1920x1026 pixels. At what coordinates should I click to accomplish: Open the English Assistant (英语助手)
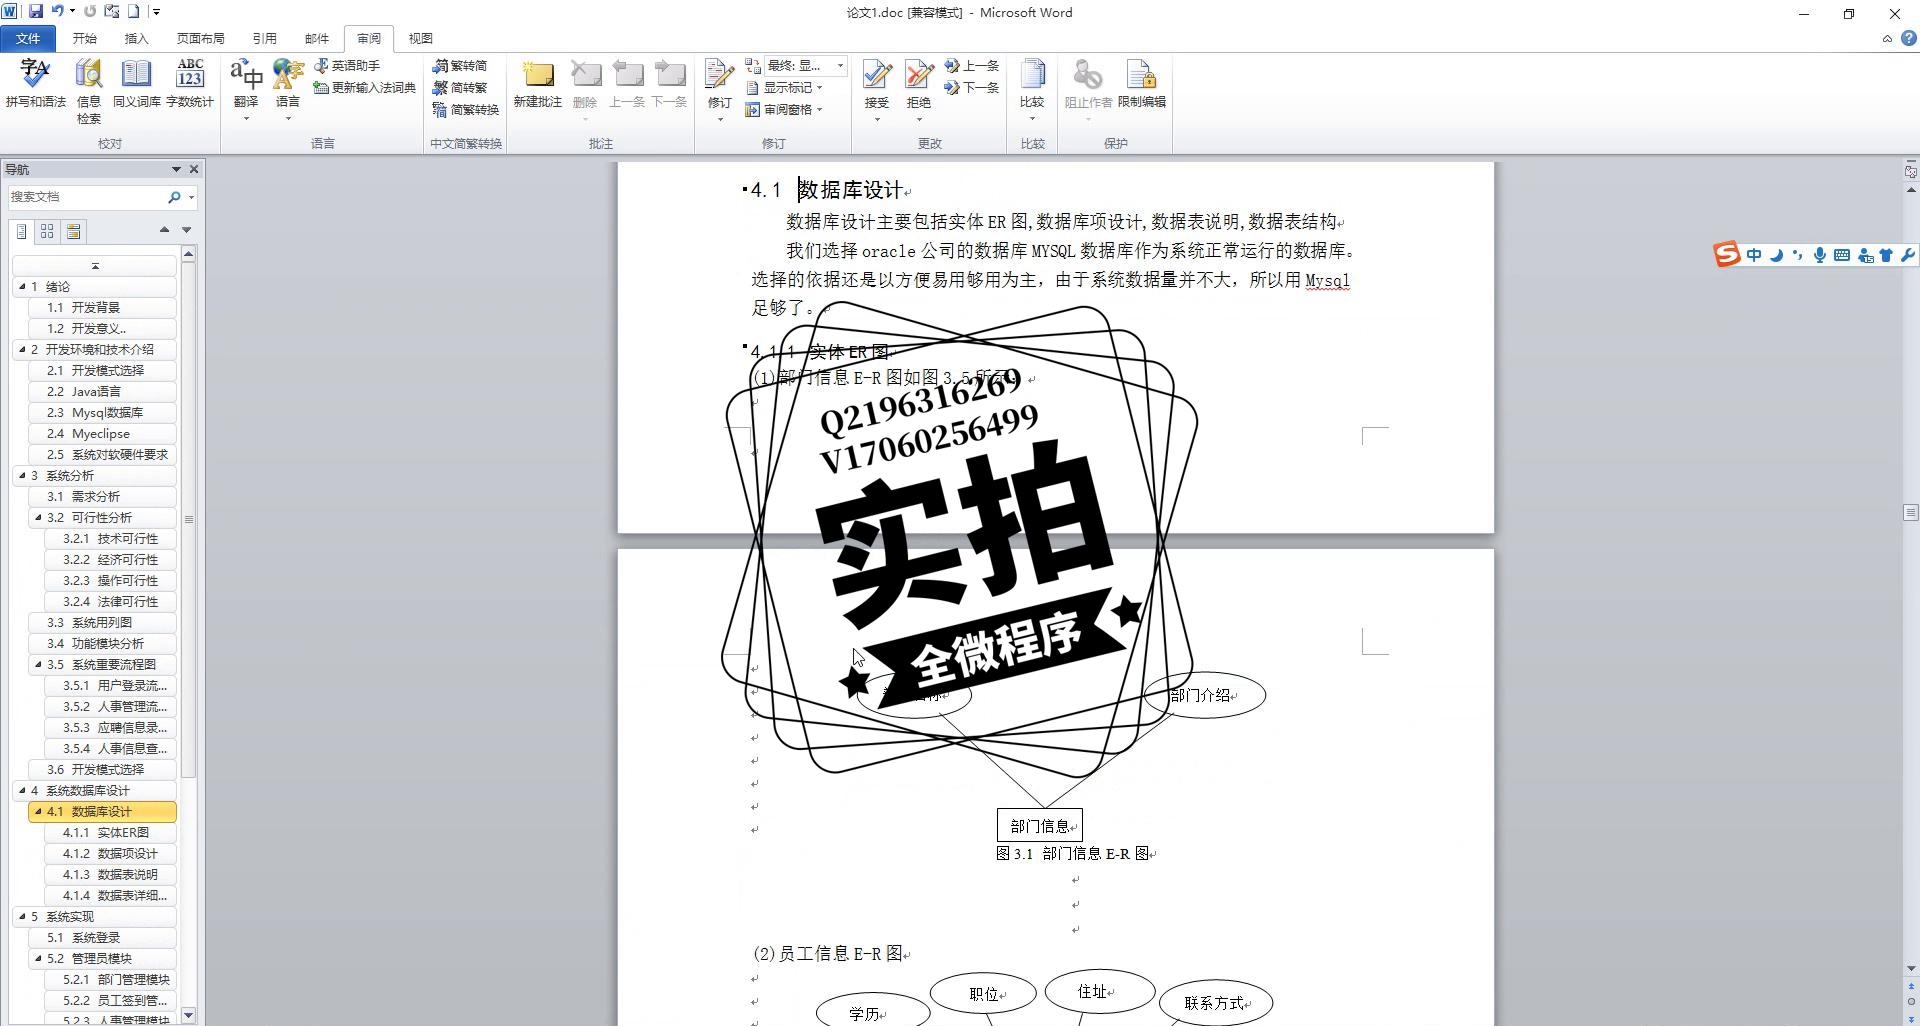[x=347, y=65]
